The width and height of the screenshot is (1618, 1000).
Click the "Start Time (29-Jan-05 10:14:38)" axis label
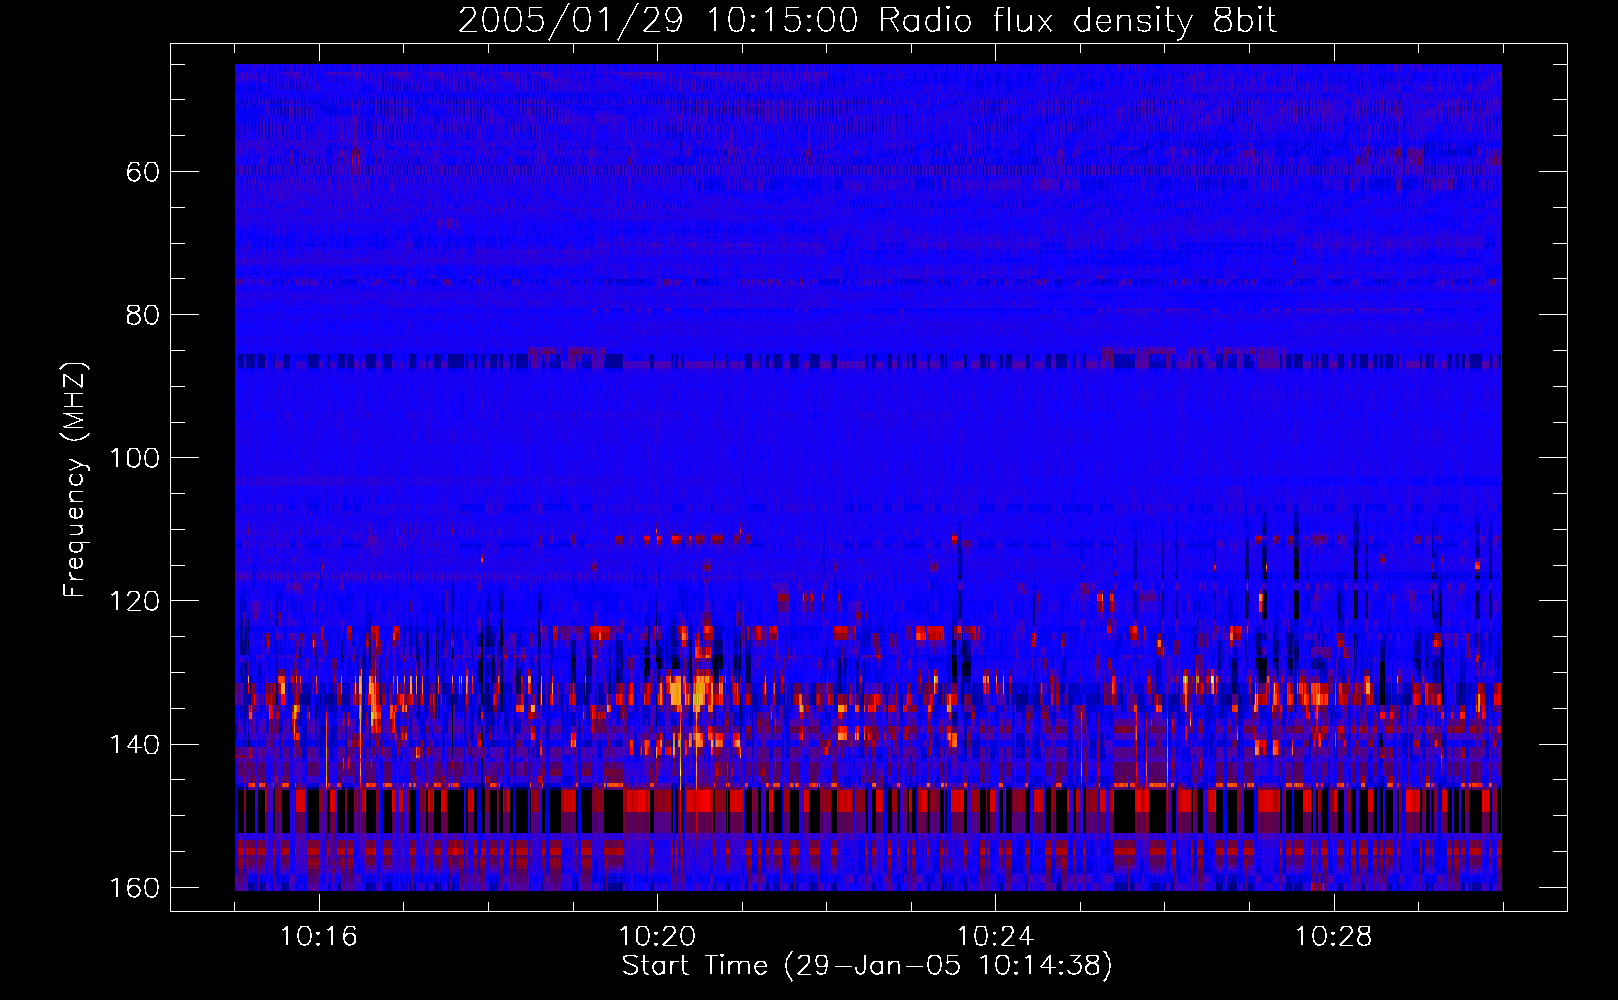[x=867, y=966]
